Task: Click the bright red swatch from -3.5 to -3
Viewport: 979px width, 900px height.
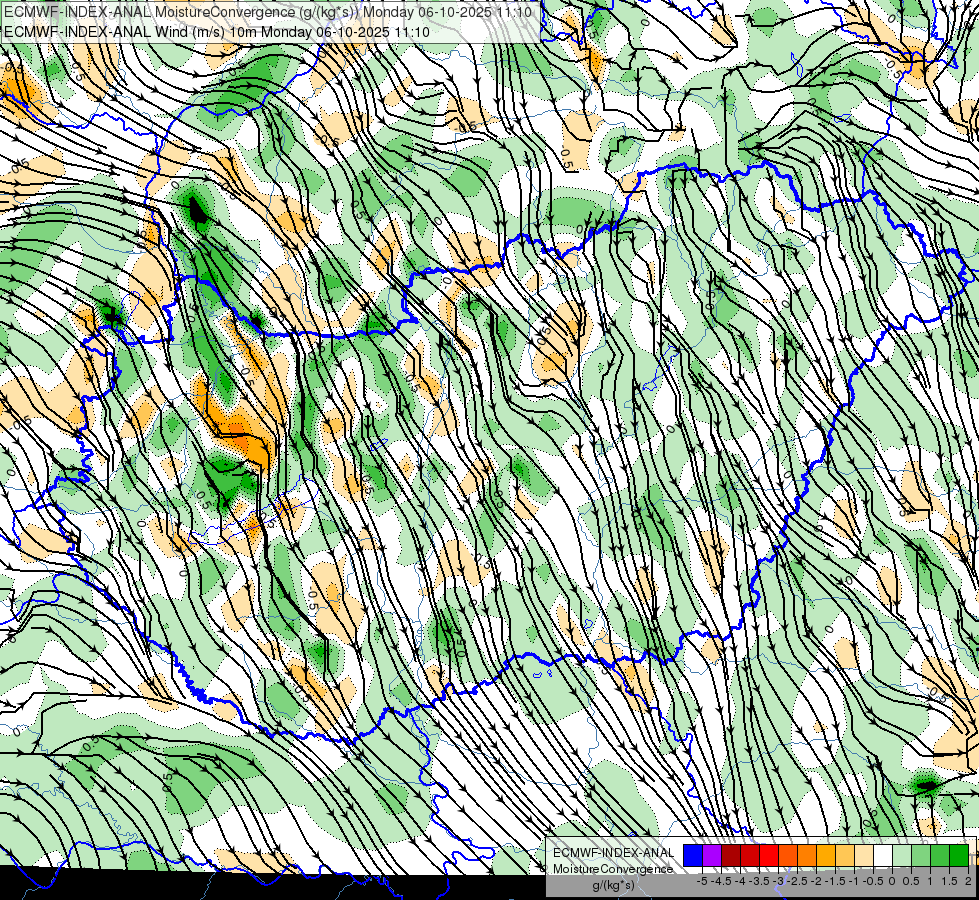Action: 769,856
